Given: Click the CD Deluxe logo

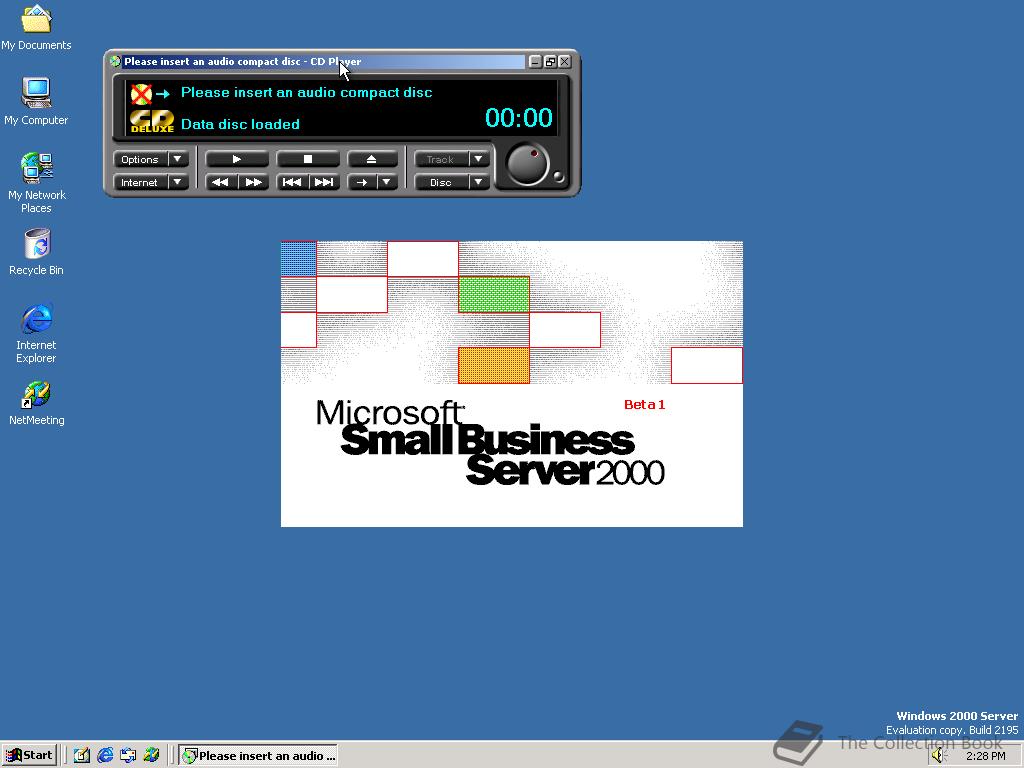Looking at the screenshot, I should [152, 121].
